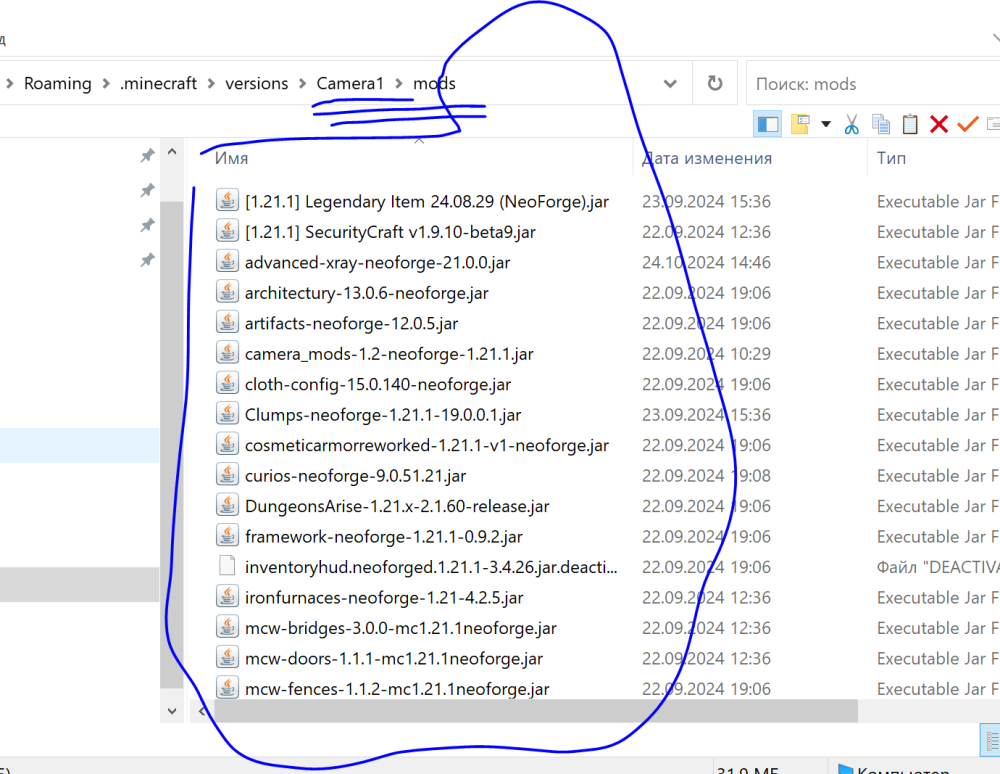Click the jar icon of DungeonsArise file
Screen dimensions: 1000x774
[x=227, y=506]
